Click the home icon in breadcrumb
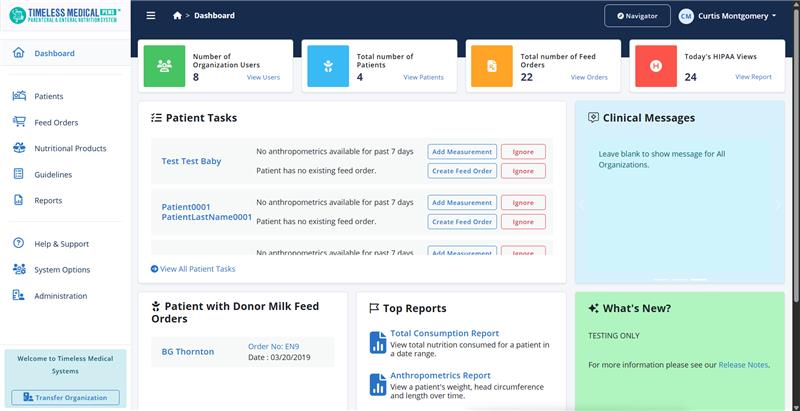 click(177, 16)
